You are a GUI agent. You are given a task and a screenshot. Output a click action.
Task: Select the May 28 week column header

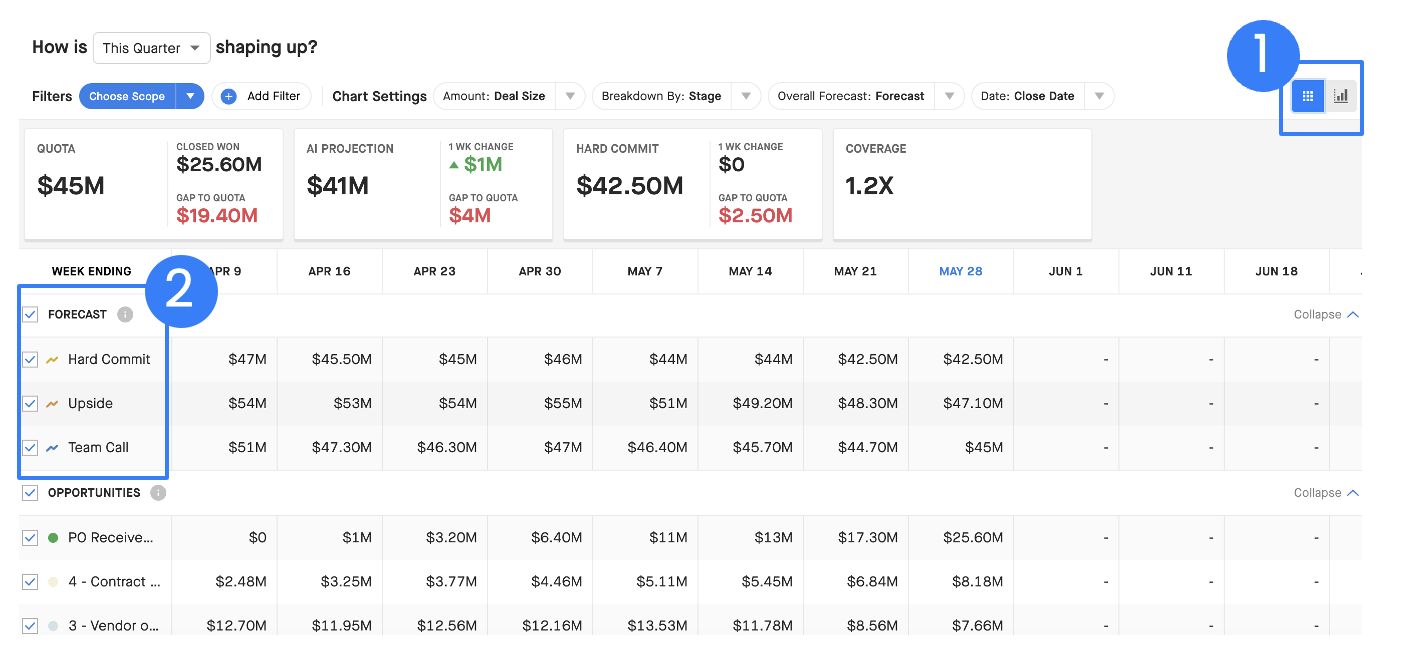pos(960,271)
